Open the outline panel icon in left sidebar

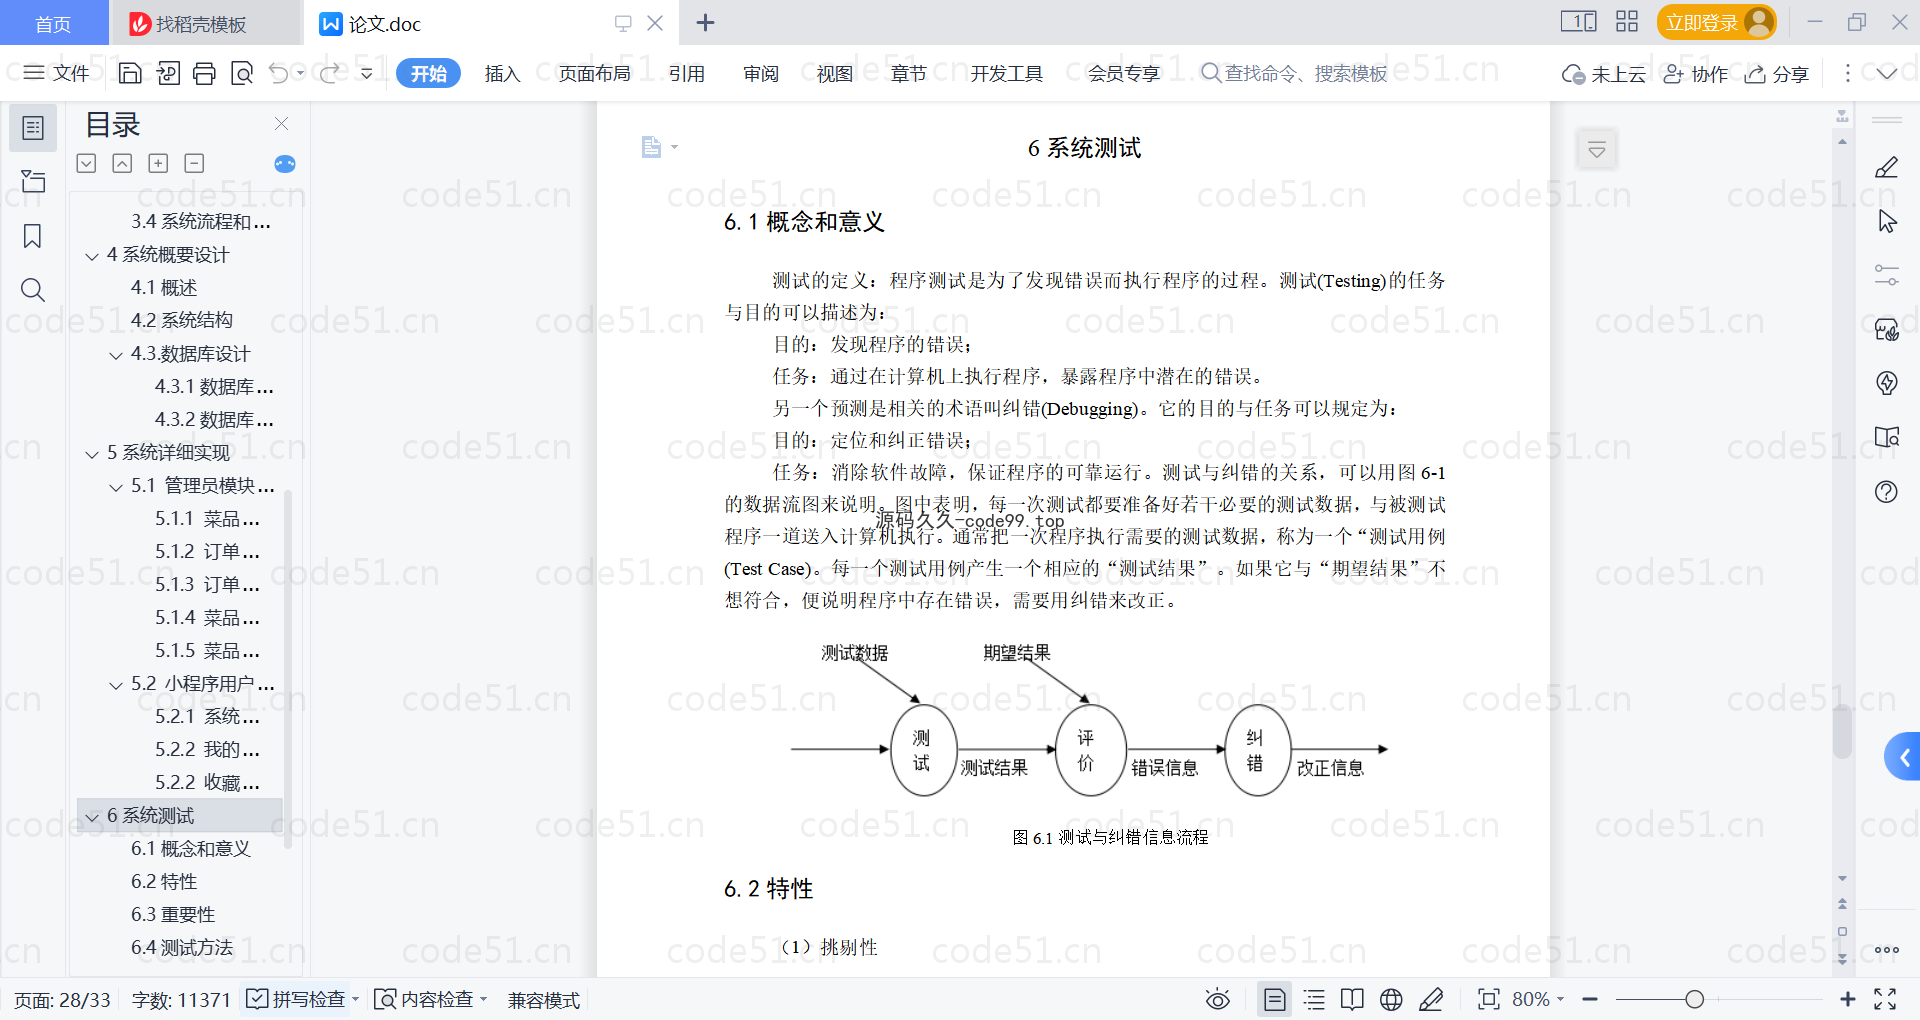pyautogui.click(x=33, y=128)
